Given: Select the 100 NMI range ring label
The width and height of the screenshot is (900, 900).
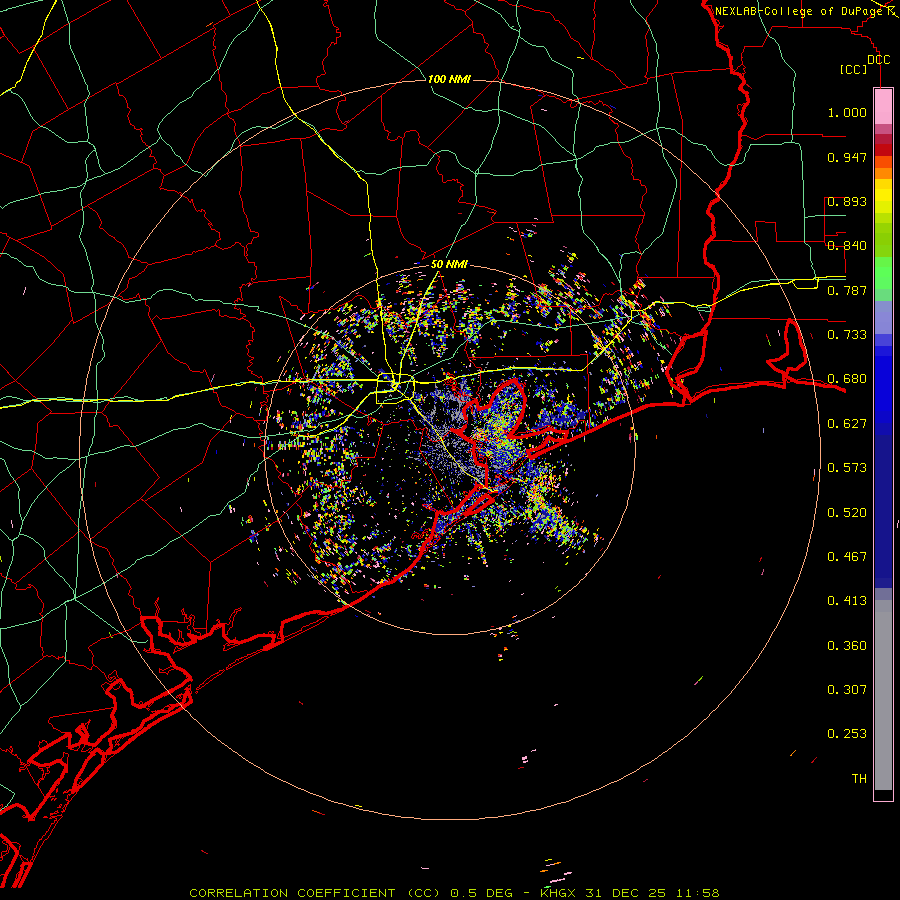Looking at the screenshot, I should [449, 79].
